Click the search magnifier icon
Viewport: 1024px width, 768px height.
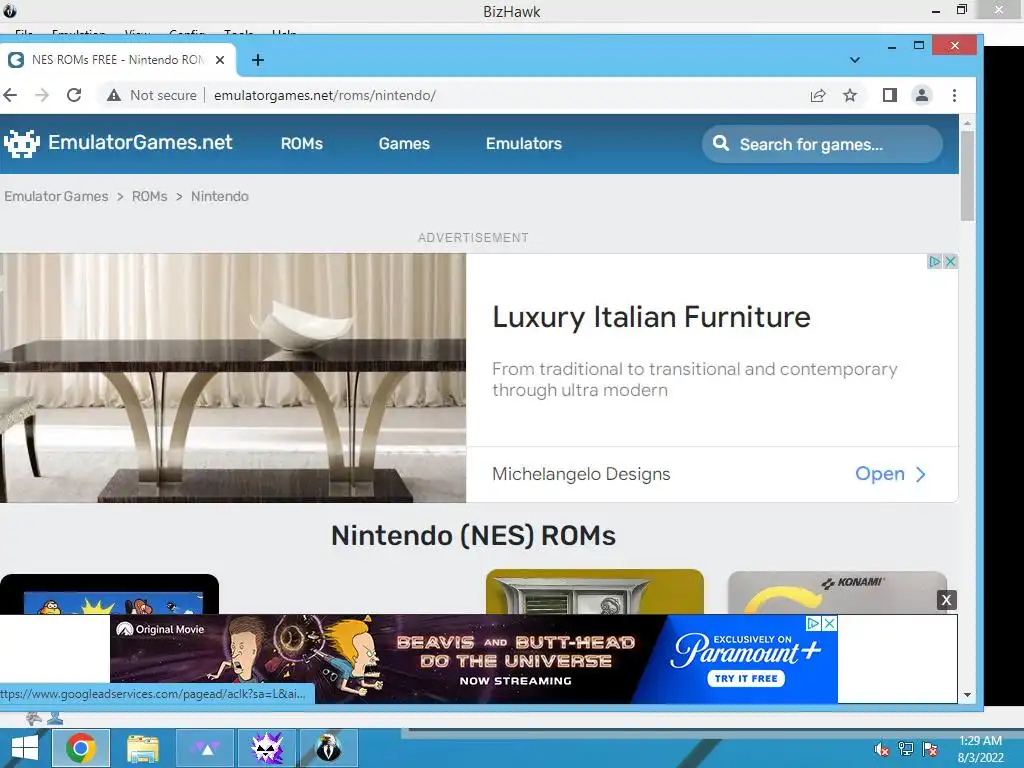[721, 144]
